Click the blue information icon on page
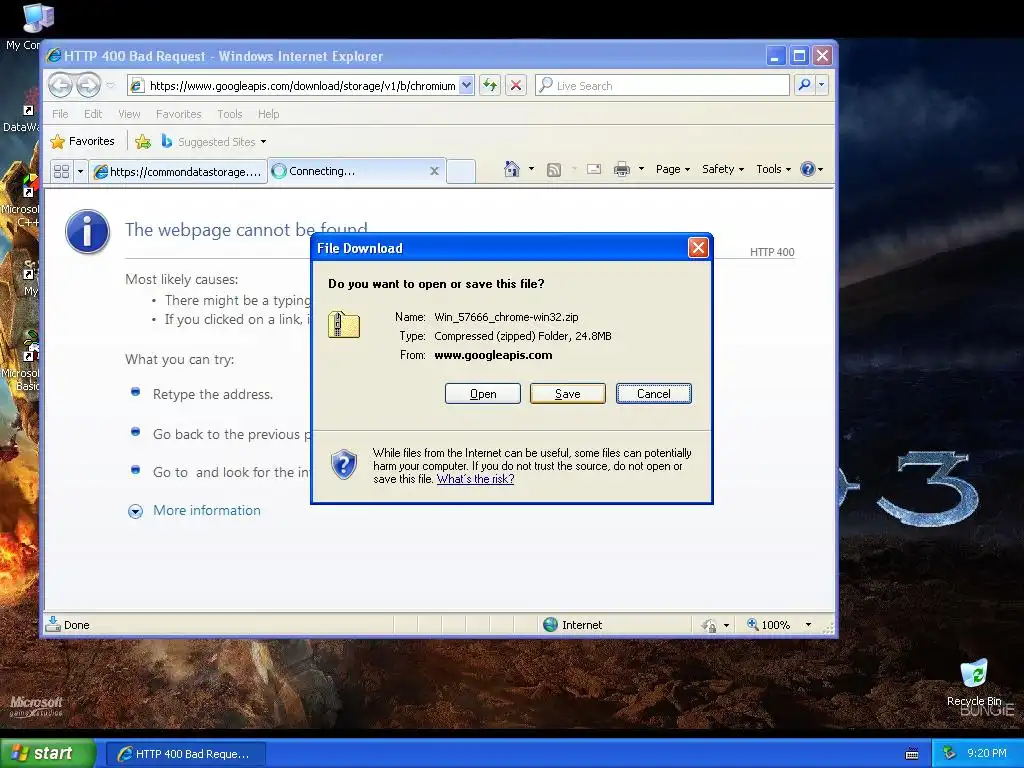 point(88,231)
